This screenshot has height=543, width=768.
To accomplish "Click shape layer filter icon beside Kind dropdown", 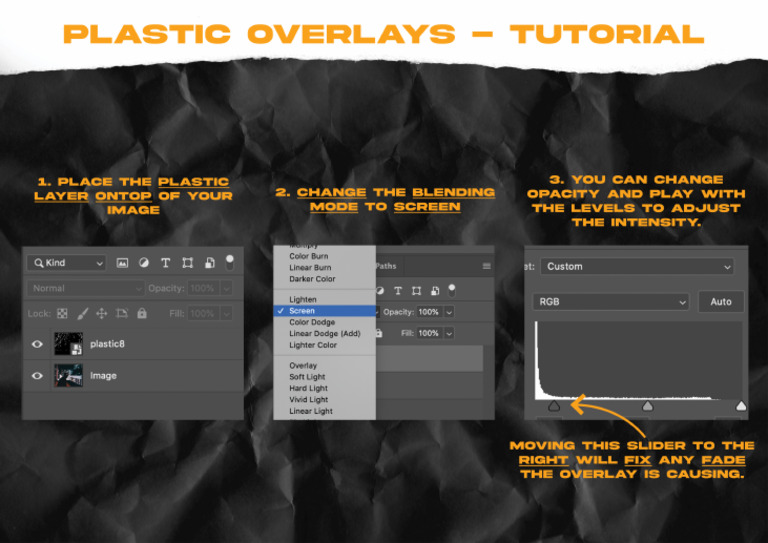I will click(188, 263).
